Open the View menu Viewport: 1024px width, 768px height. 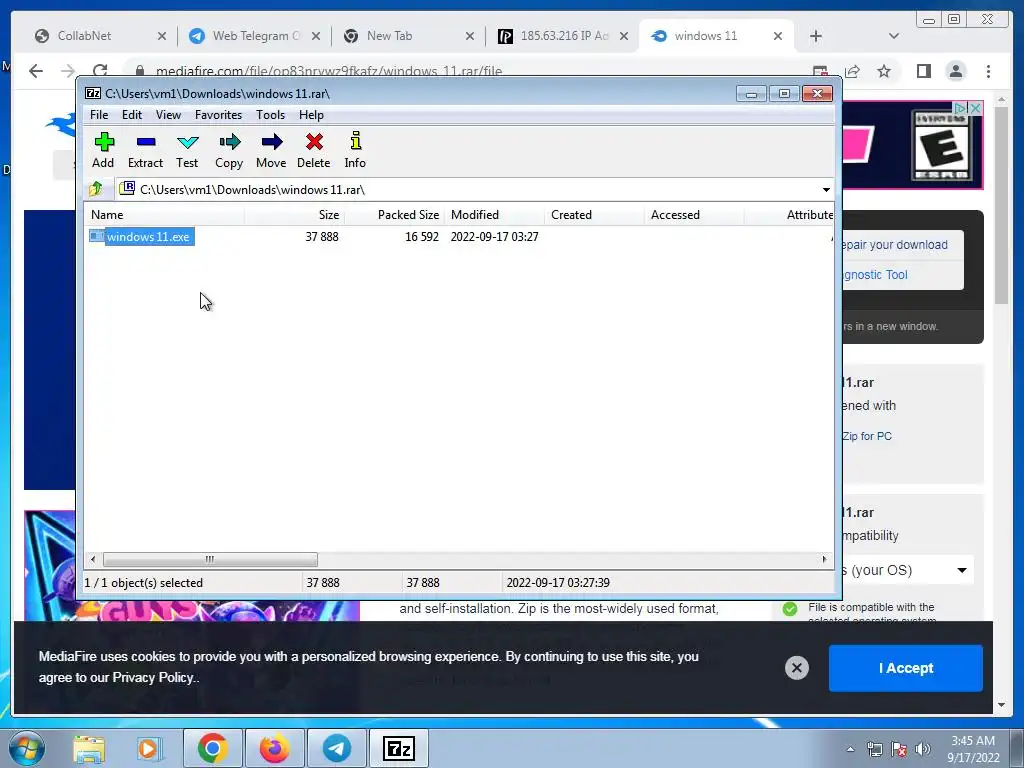(168, 115)
